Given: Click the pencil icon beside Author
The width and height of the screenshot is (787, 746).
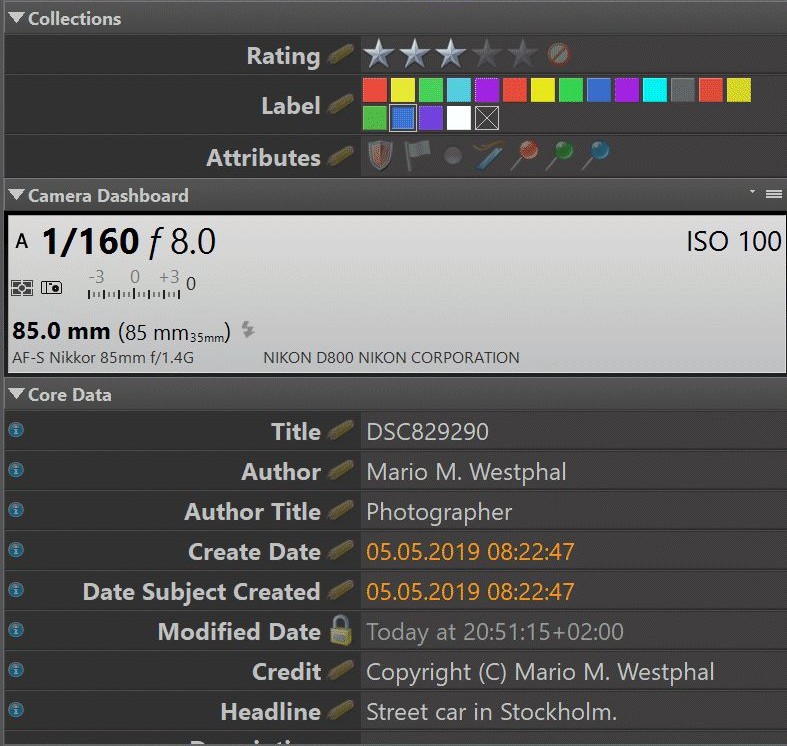Looking at the screenshot, I should tap(341, 470).
